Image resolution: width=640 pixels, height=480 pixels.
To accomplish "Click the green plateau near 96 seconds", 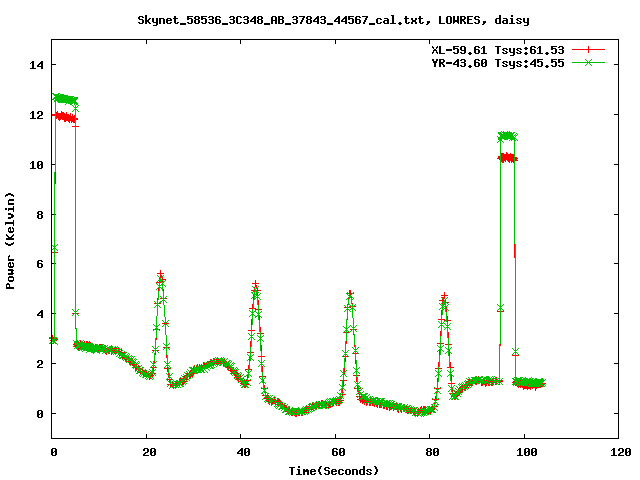I will coord(507,136).
